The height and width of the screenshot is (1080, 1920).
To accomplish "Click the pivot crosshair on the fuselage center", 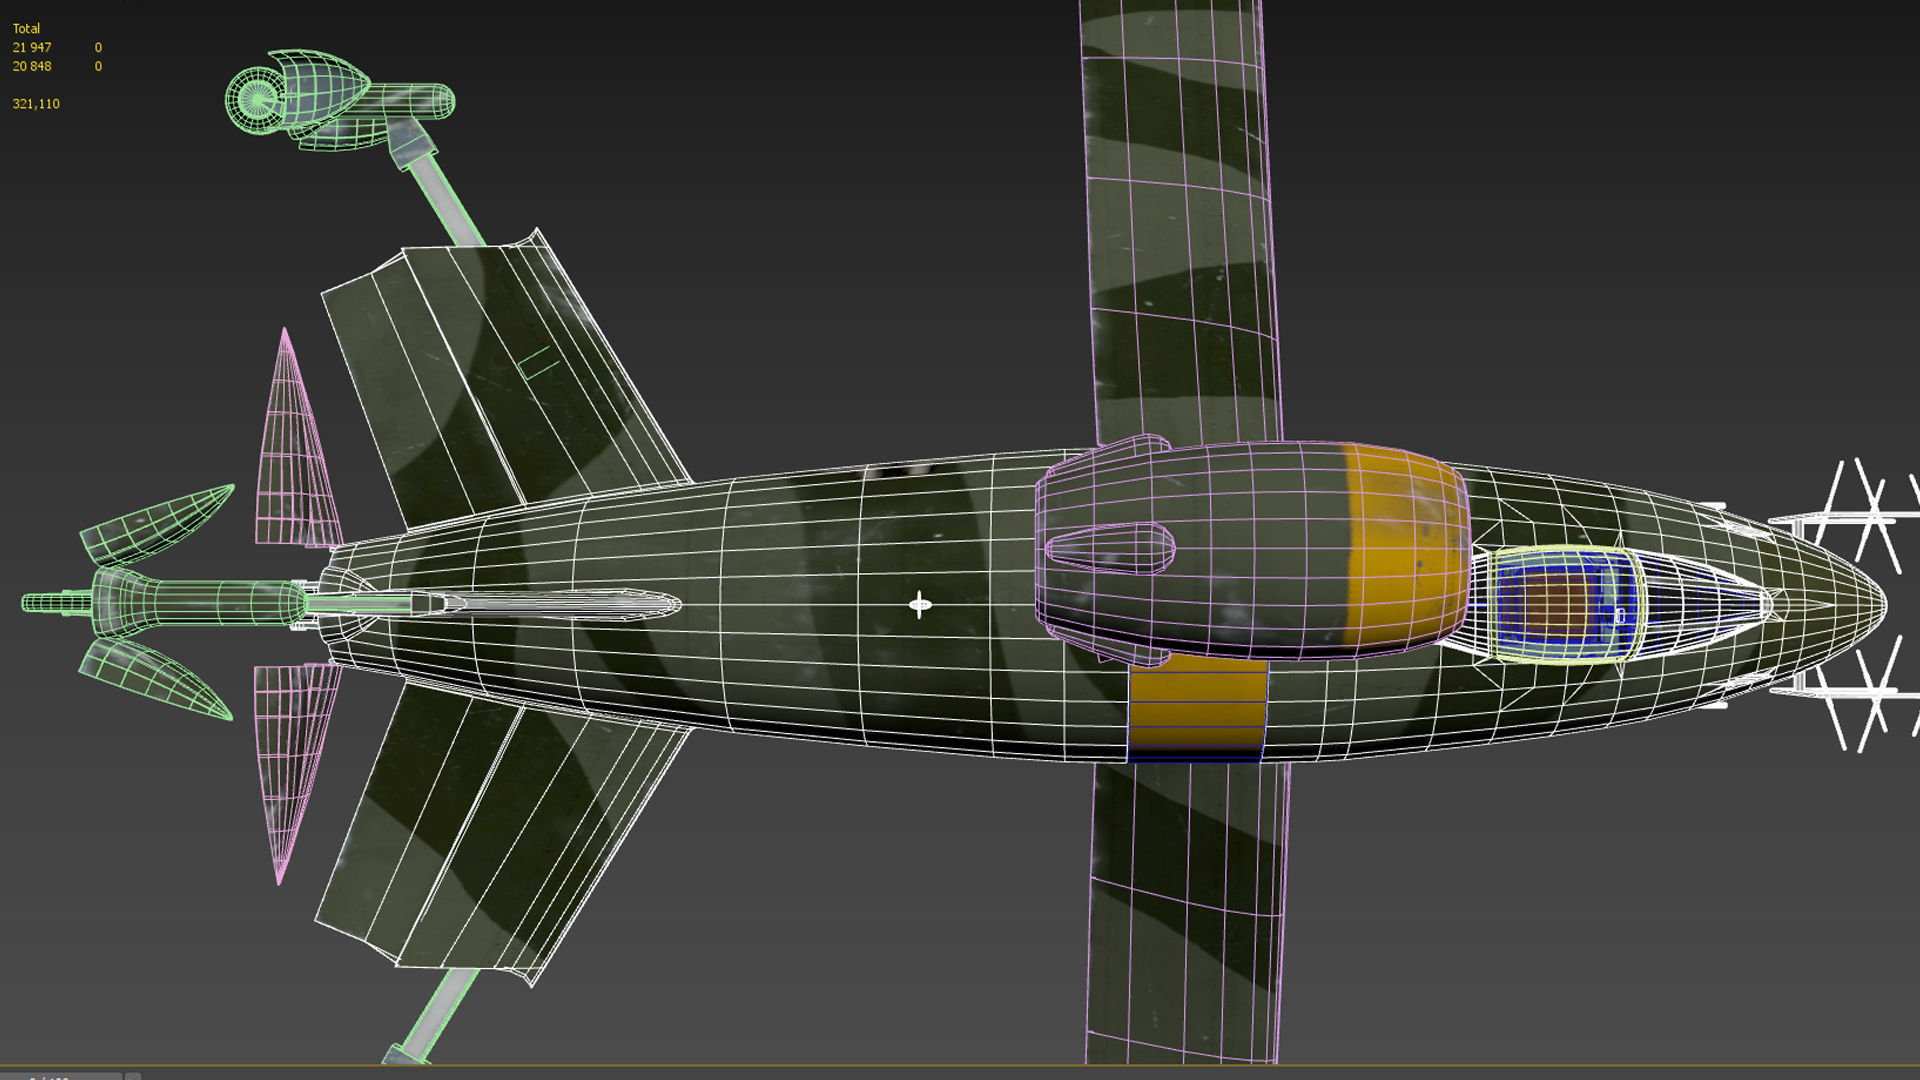I will 920,604.
